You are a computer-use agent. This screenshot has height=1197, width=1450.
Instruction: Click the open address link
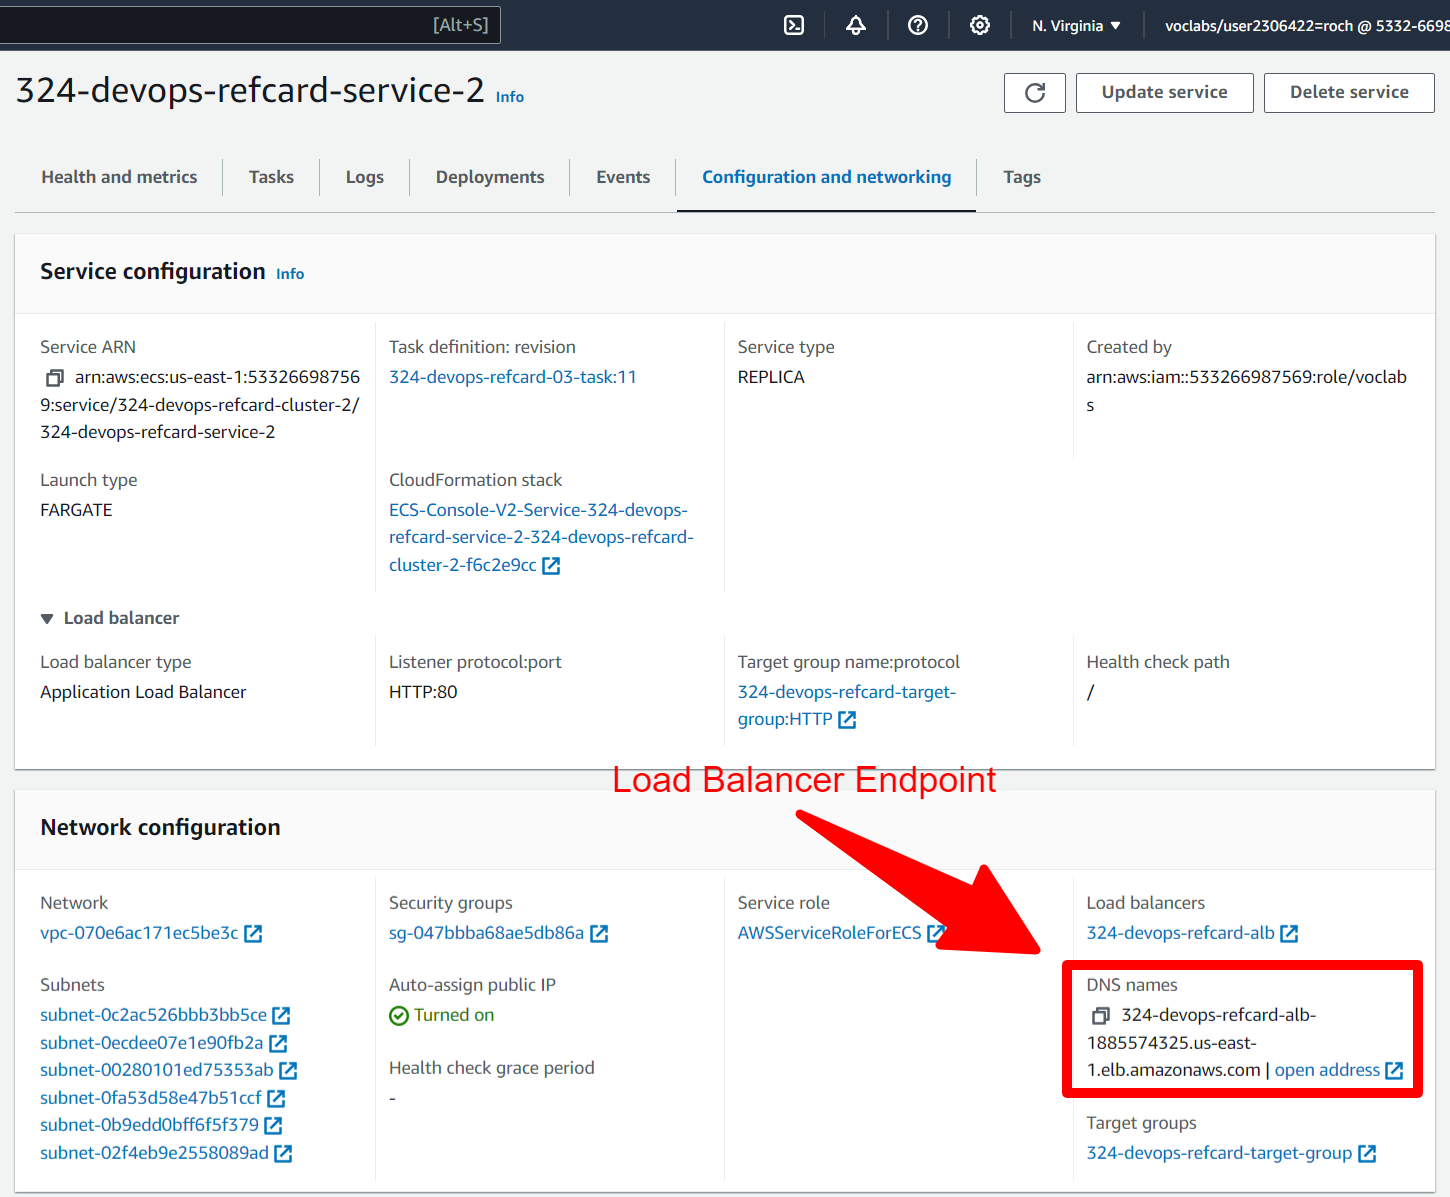pyautogui.click(x=1327, y=1070)
